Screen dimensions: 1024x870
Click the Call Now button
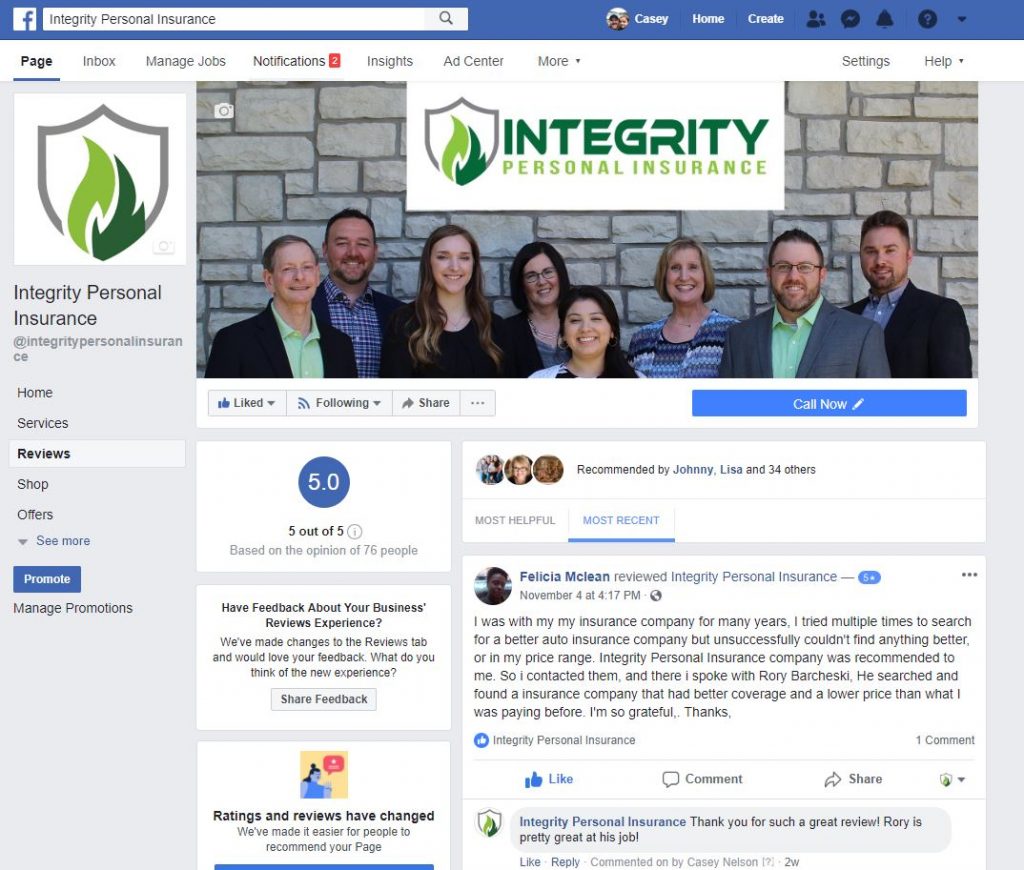pos(829,404)
